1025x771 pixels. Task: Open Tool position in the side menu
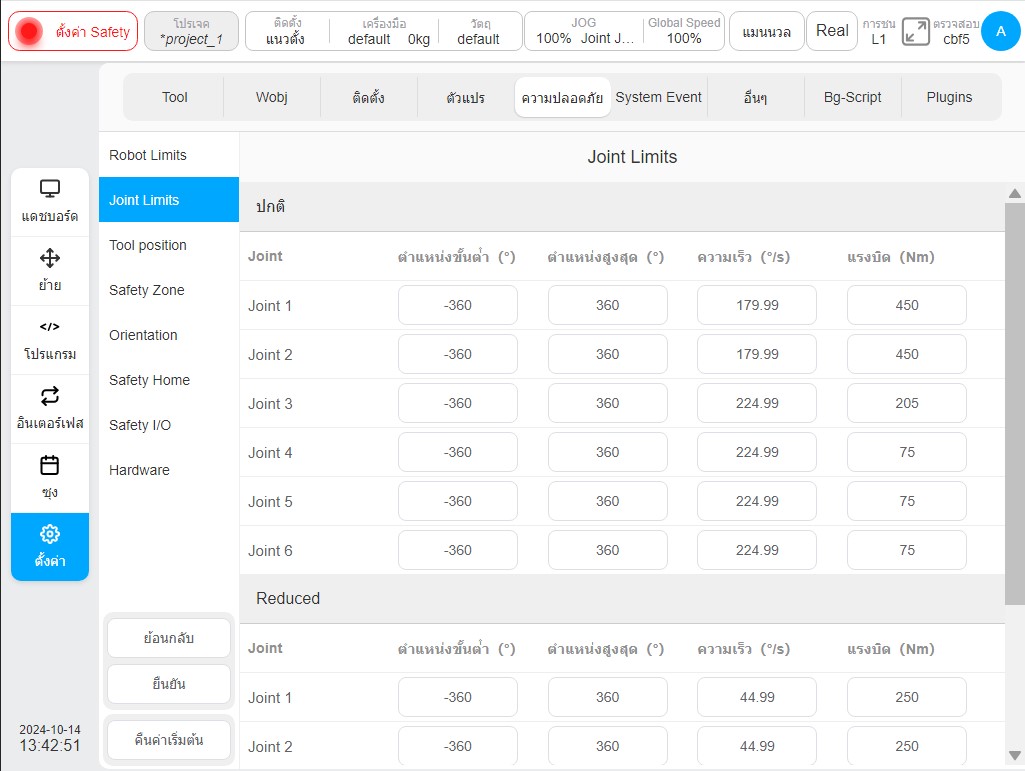point(169,245)
